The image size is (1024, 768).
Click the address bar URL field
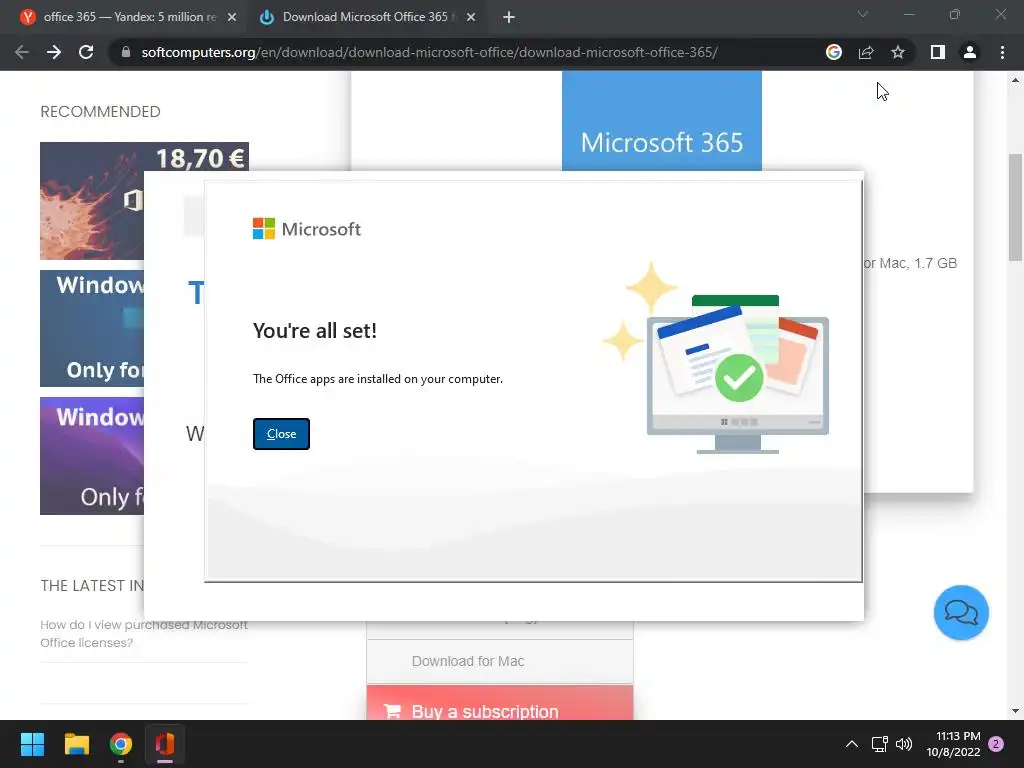pos(429,52)
